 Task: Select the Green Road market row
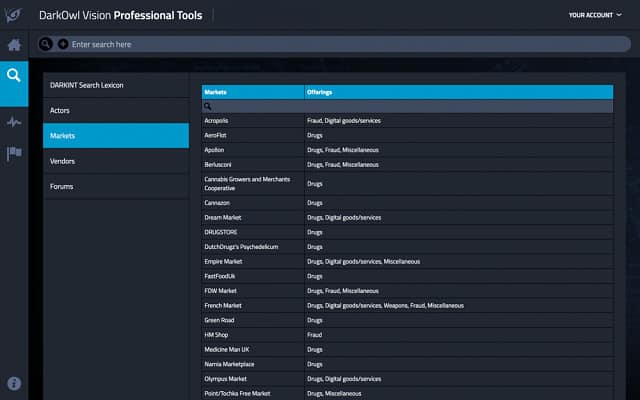[x=407, y=320]
